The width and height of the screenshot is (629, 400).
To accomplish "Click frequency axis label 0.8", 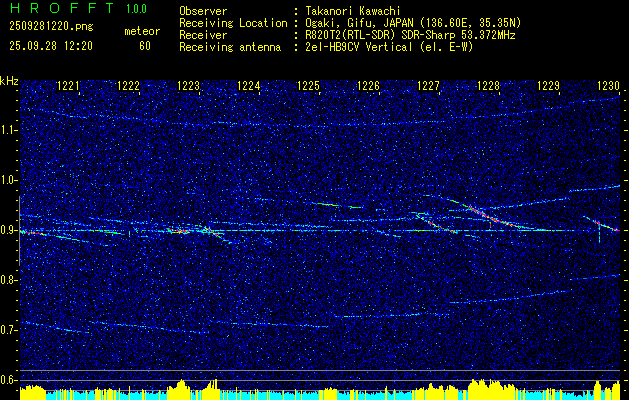I will 9,280.
